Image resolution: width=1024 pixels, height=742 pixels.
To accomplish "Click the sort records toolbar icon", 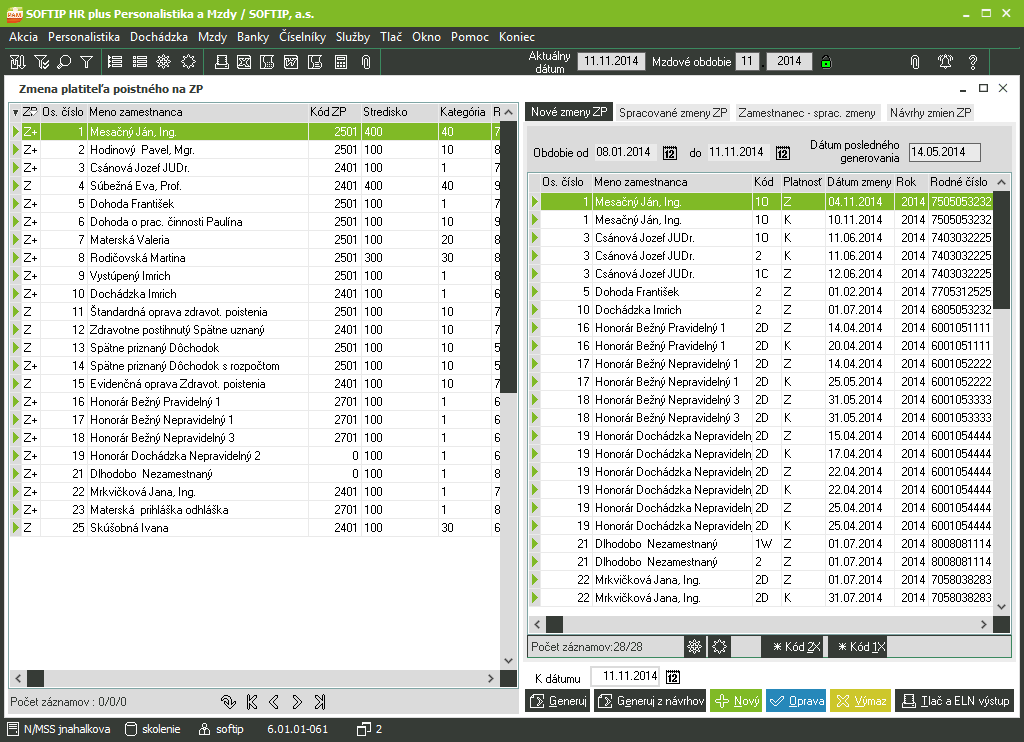I will tap(17, 62).
